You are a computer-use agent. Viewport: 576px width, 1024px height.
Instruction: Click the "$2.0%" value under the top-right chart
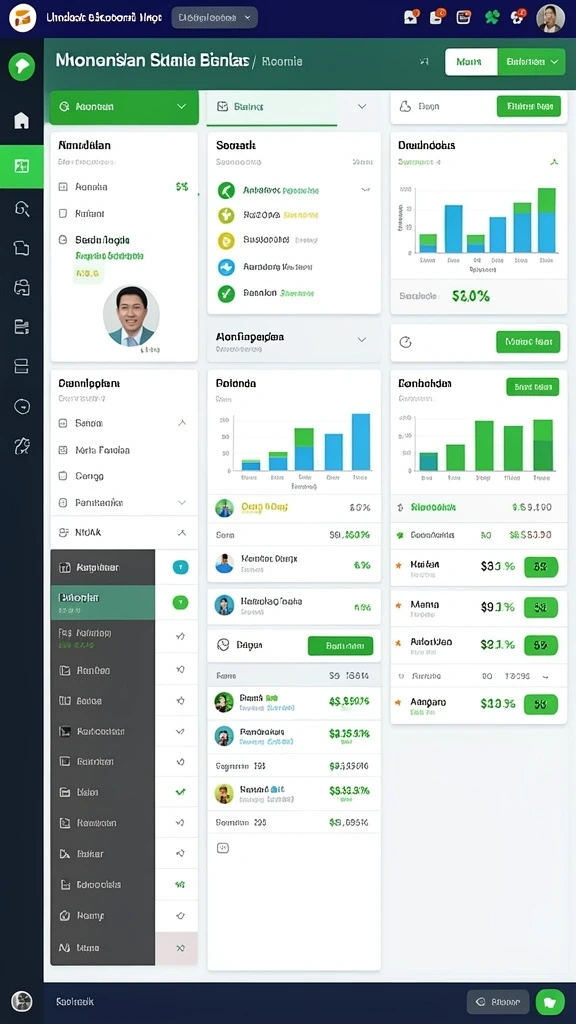click(x=470, y=296)
